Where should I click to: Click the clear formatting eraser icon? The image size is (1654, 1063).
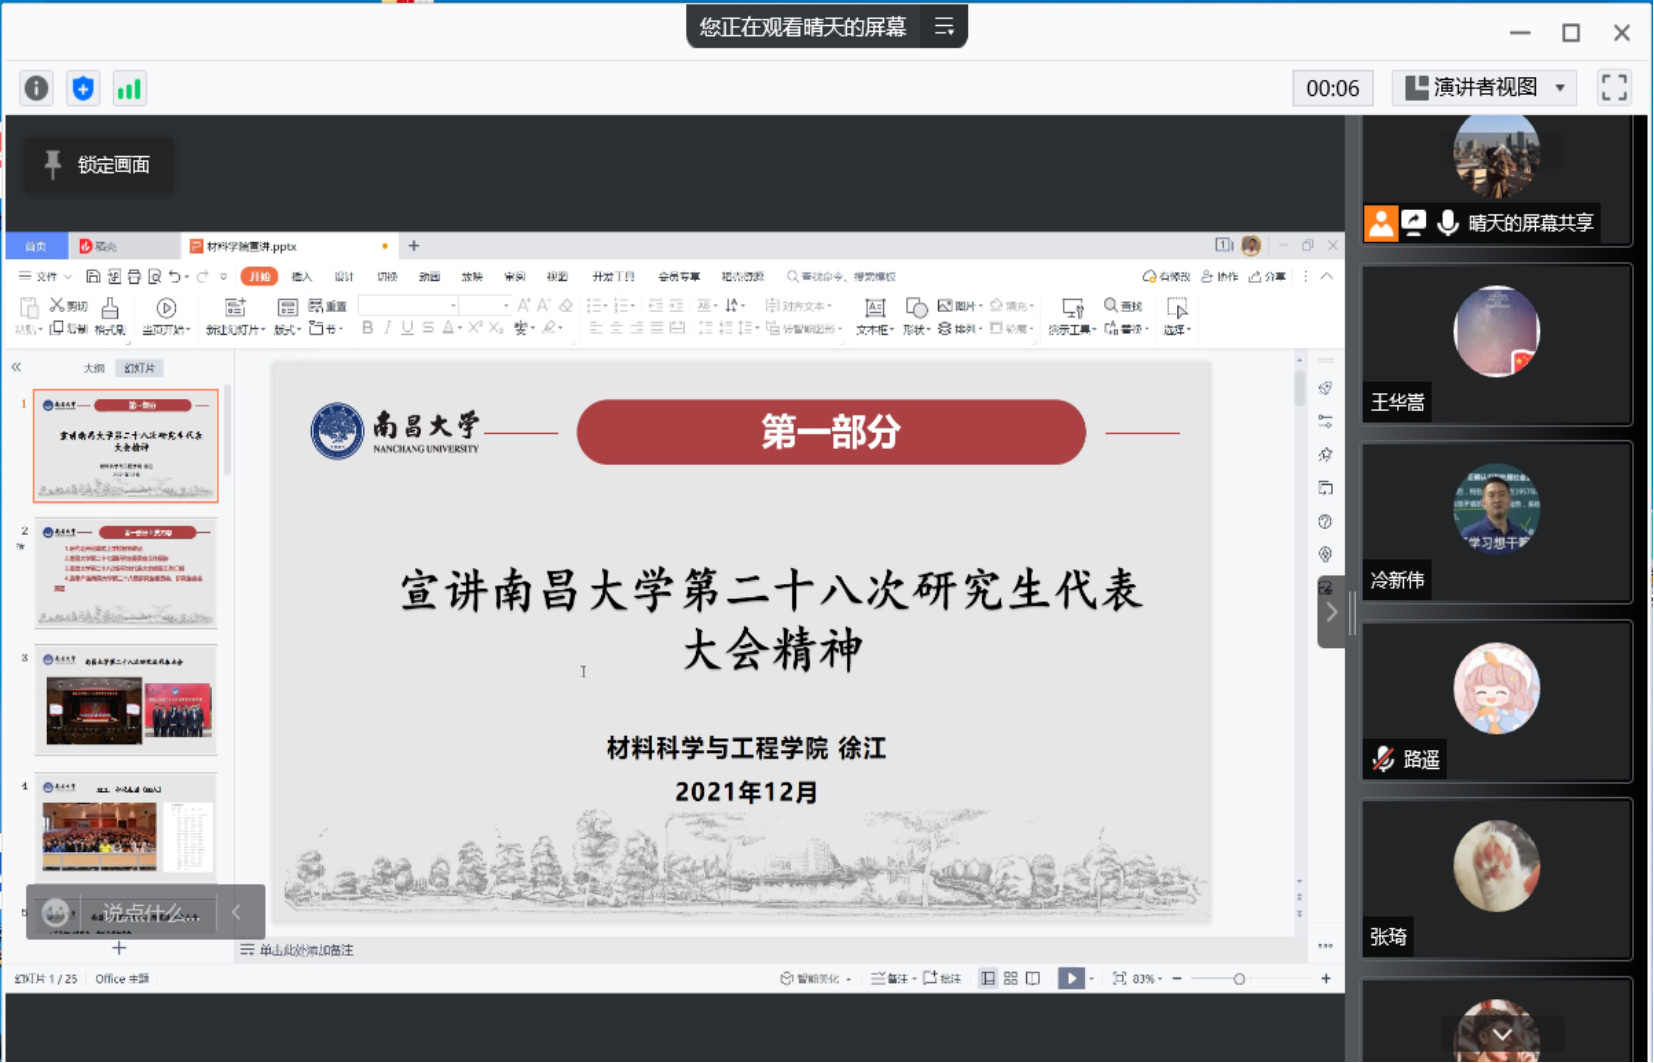pyautogui.click(x=566, y=305)
